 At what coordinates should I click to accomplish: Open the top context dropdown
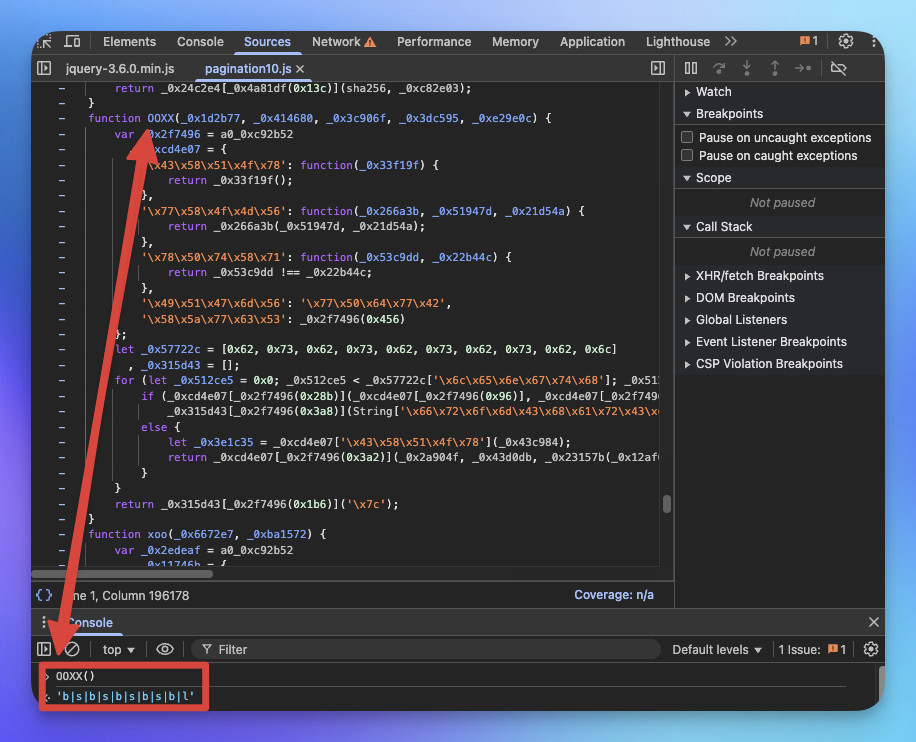pyautogui.click(x=119, y=650)
